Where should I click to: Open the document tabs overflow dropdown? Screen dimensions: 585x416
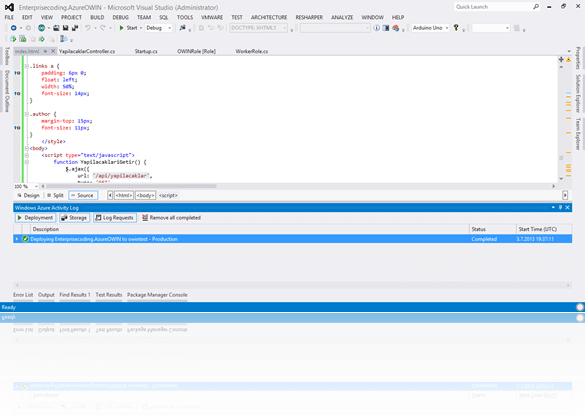[569, 51]
